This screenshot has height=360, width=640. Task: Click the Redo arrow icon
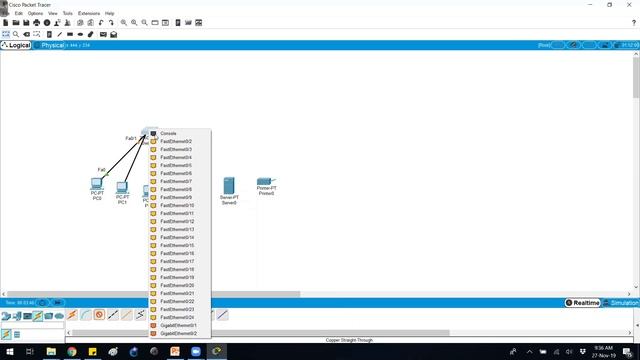point(111,23)
